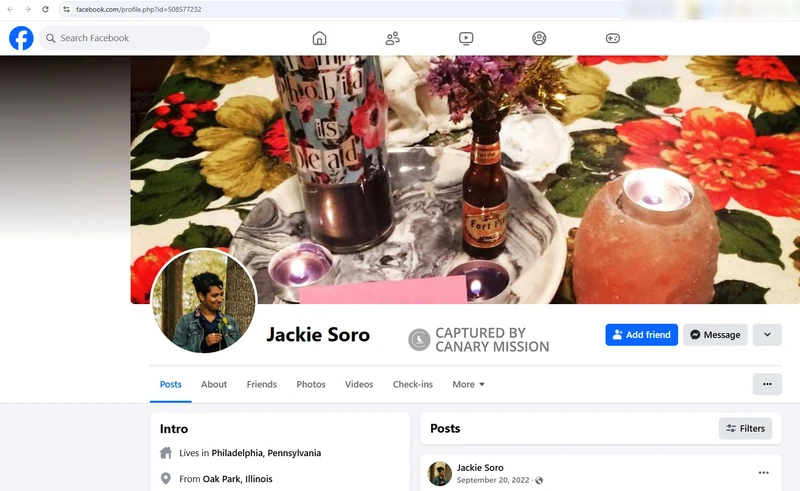Expand the More tab dropdown

coord(468,384)
